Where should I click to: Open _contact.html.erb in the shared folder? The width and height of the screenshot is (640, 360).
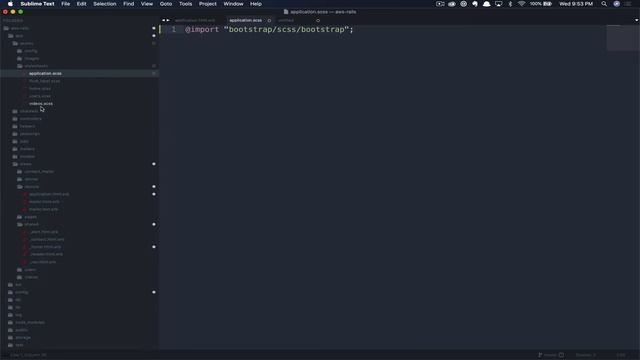pyautogui.click(x=47, y=240)
